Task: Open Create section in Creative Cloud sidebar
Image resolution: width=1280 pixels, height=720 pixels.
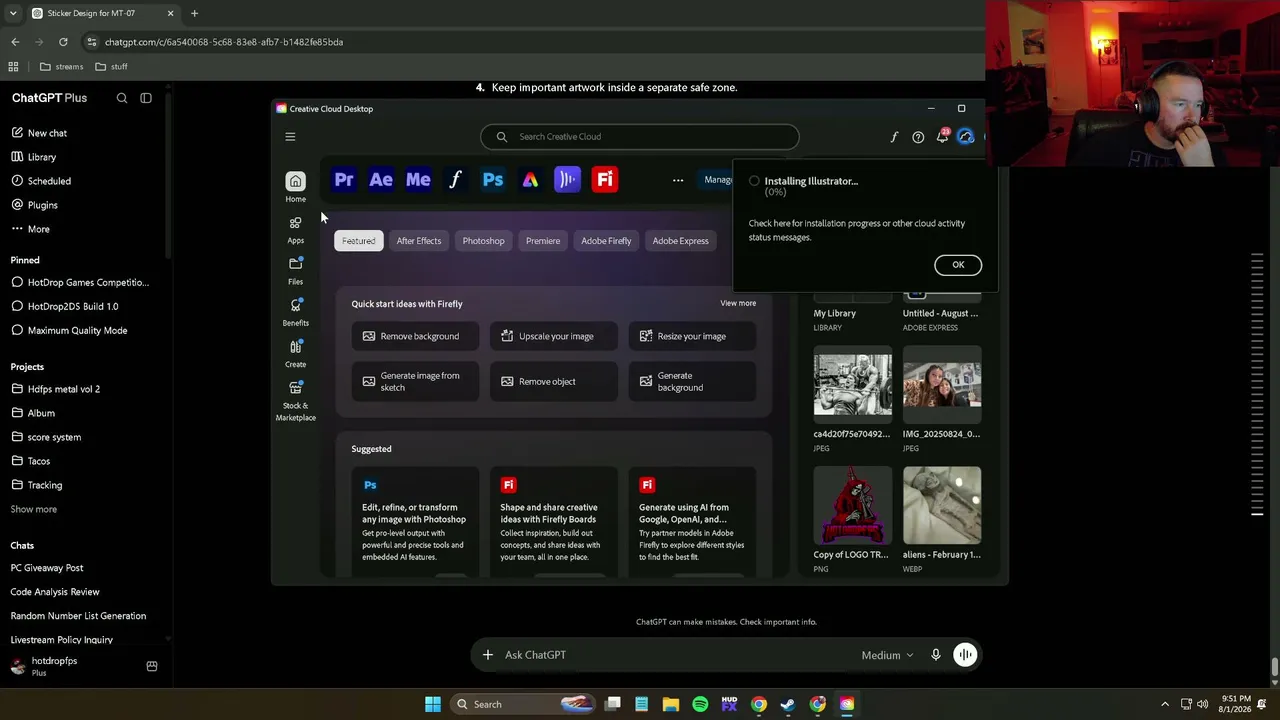Action: [x=295, y=354]
